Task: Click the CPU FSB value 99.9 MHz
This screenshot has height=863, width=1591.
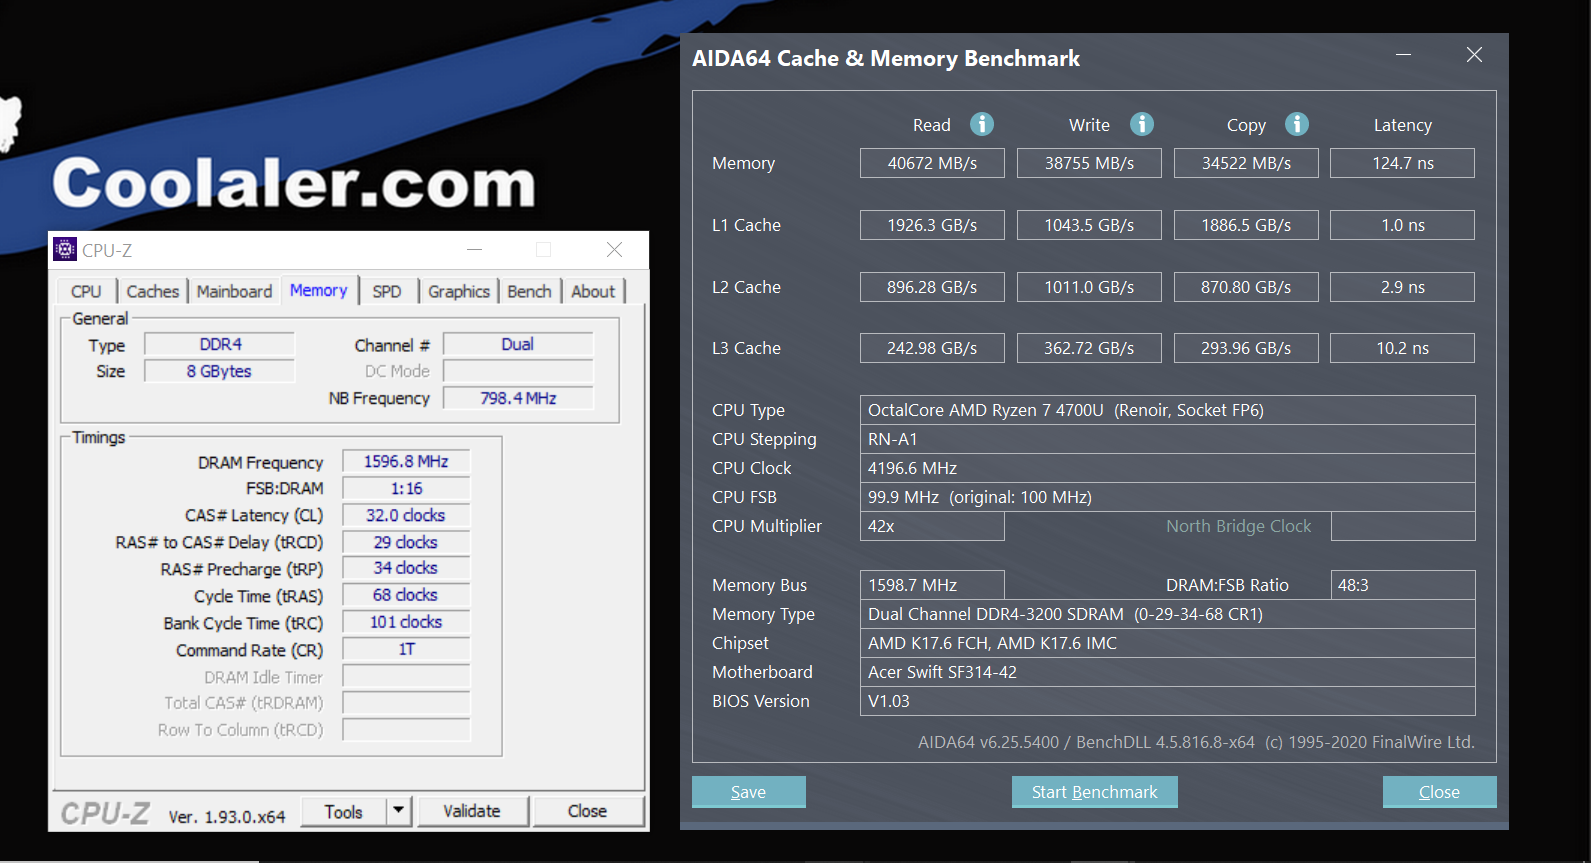Action: click(x=1167, y=497)
